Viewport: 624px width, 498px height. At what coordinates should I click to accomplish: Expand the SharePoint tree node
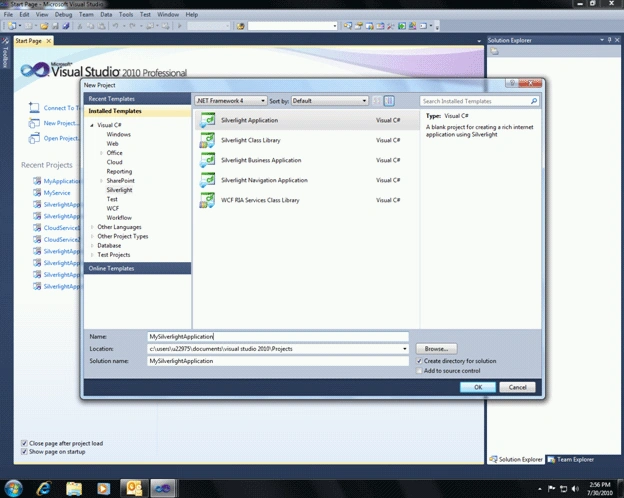coord(101,181)
